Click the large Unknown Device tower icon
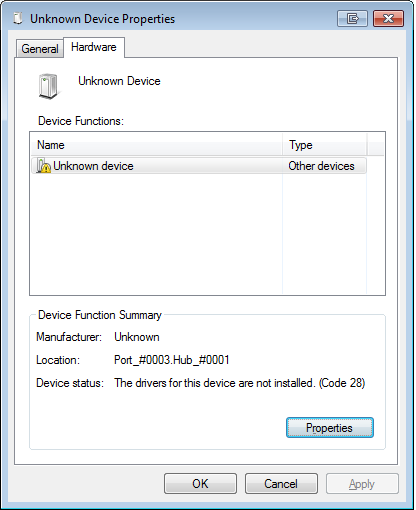Image resolution: width=416 pixels, height=510 pixels. click(49, 87)
